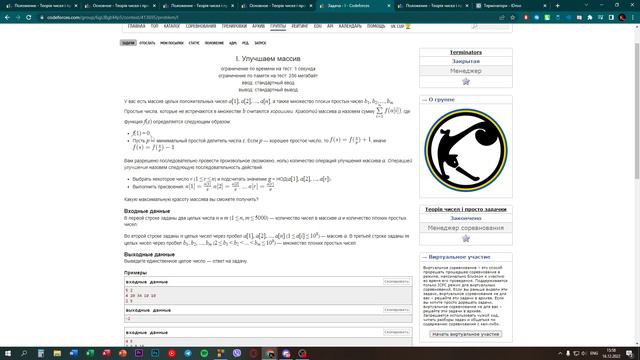Click the page vertical scrollbar
640x360 pixels.
click(x=637, y=110)
